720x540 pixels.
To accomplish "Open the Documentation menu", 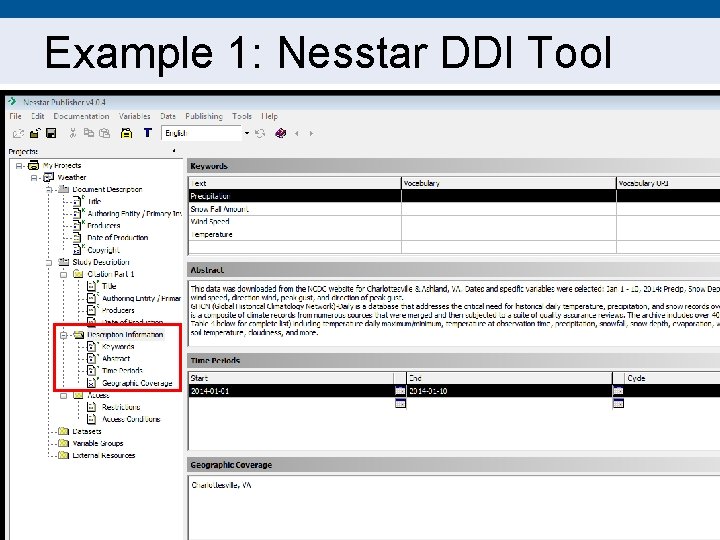I will click(x=81, y=116).
